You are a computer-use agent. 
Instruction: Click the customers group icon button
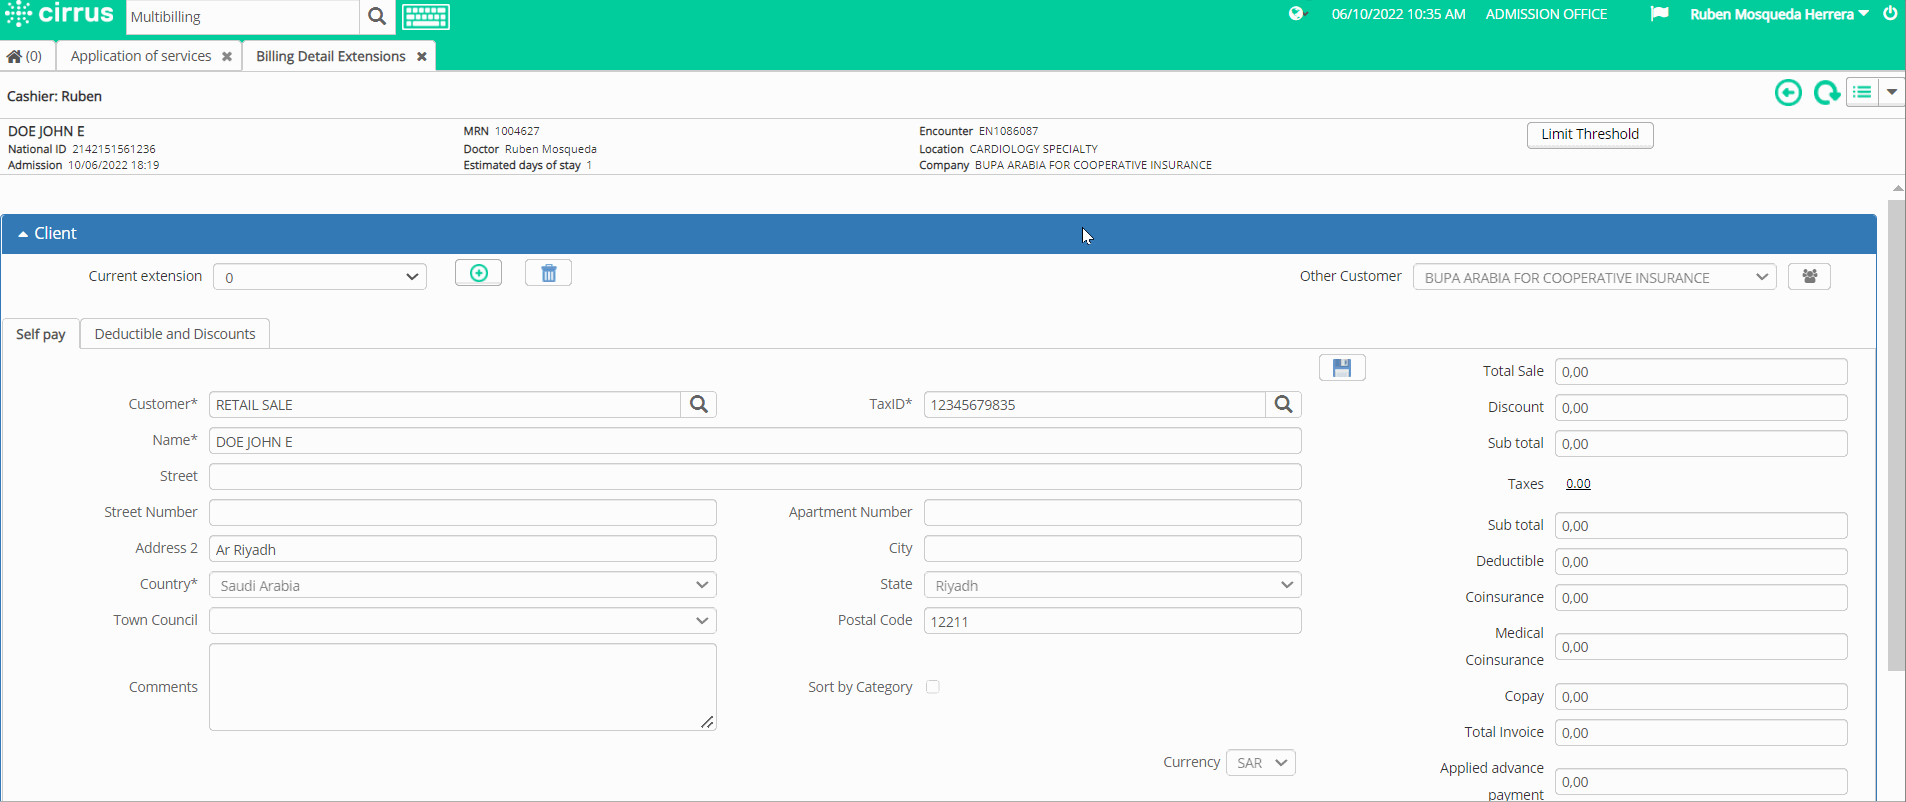[1809, 277]
